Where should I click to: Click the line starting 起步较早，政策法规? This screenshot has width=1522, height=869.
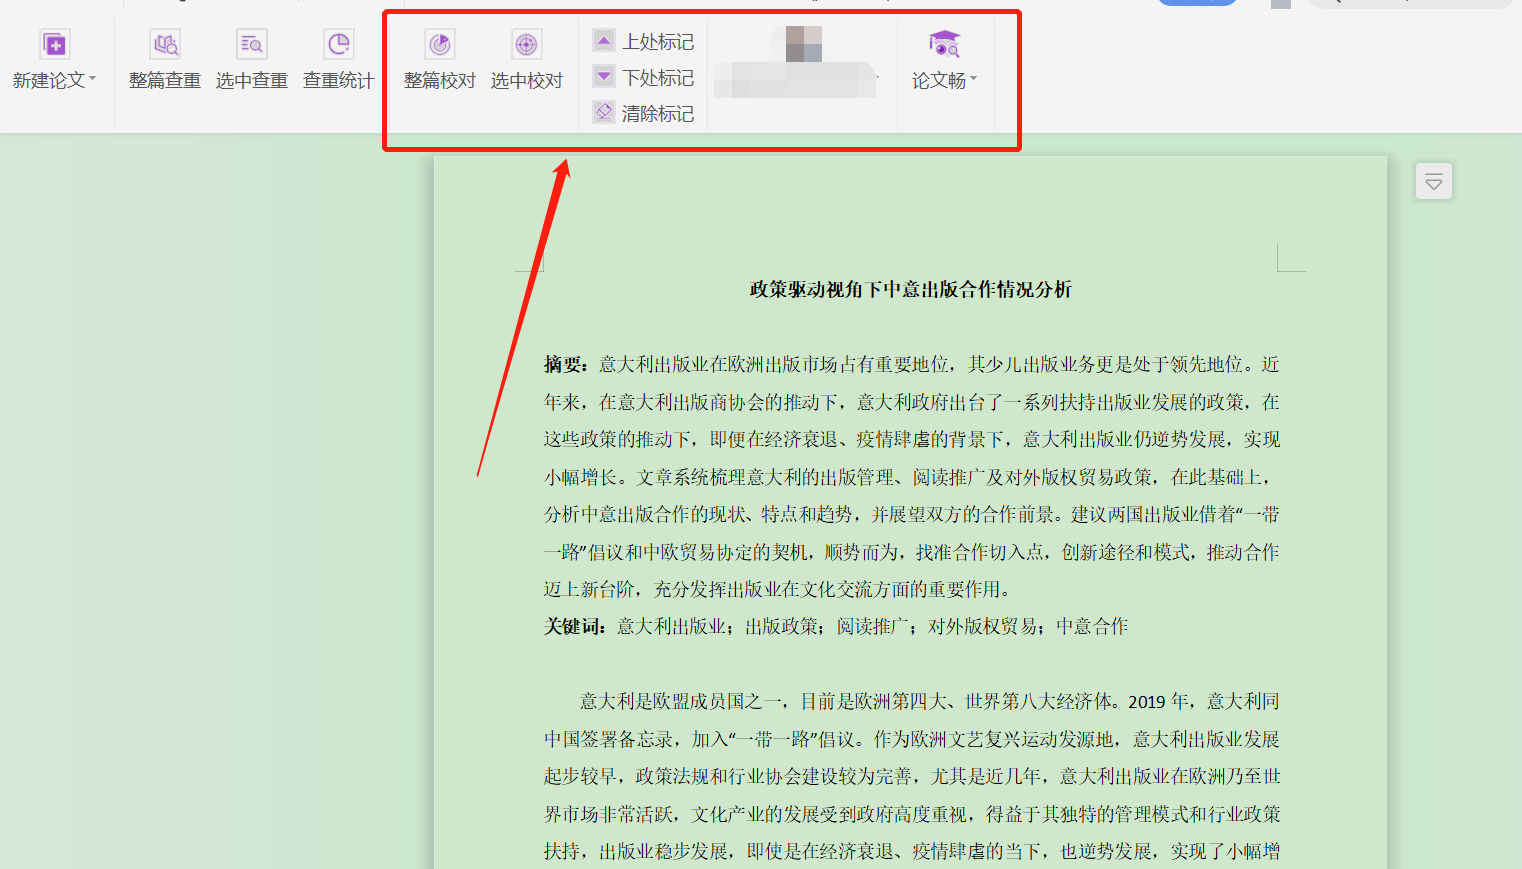(912, 777)
